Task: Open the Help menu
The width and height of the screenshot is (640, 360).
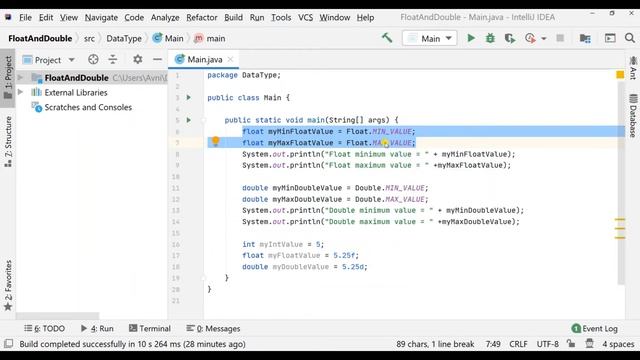Action: (365, 18)
